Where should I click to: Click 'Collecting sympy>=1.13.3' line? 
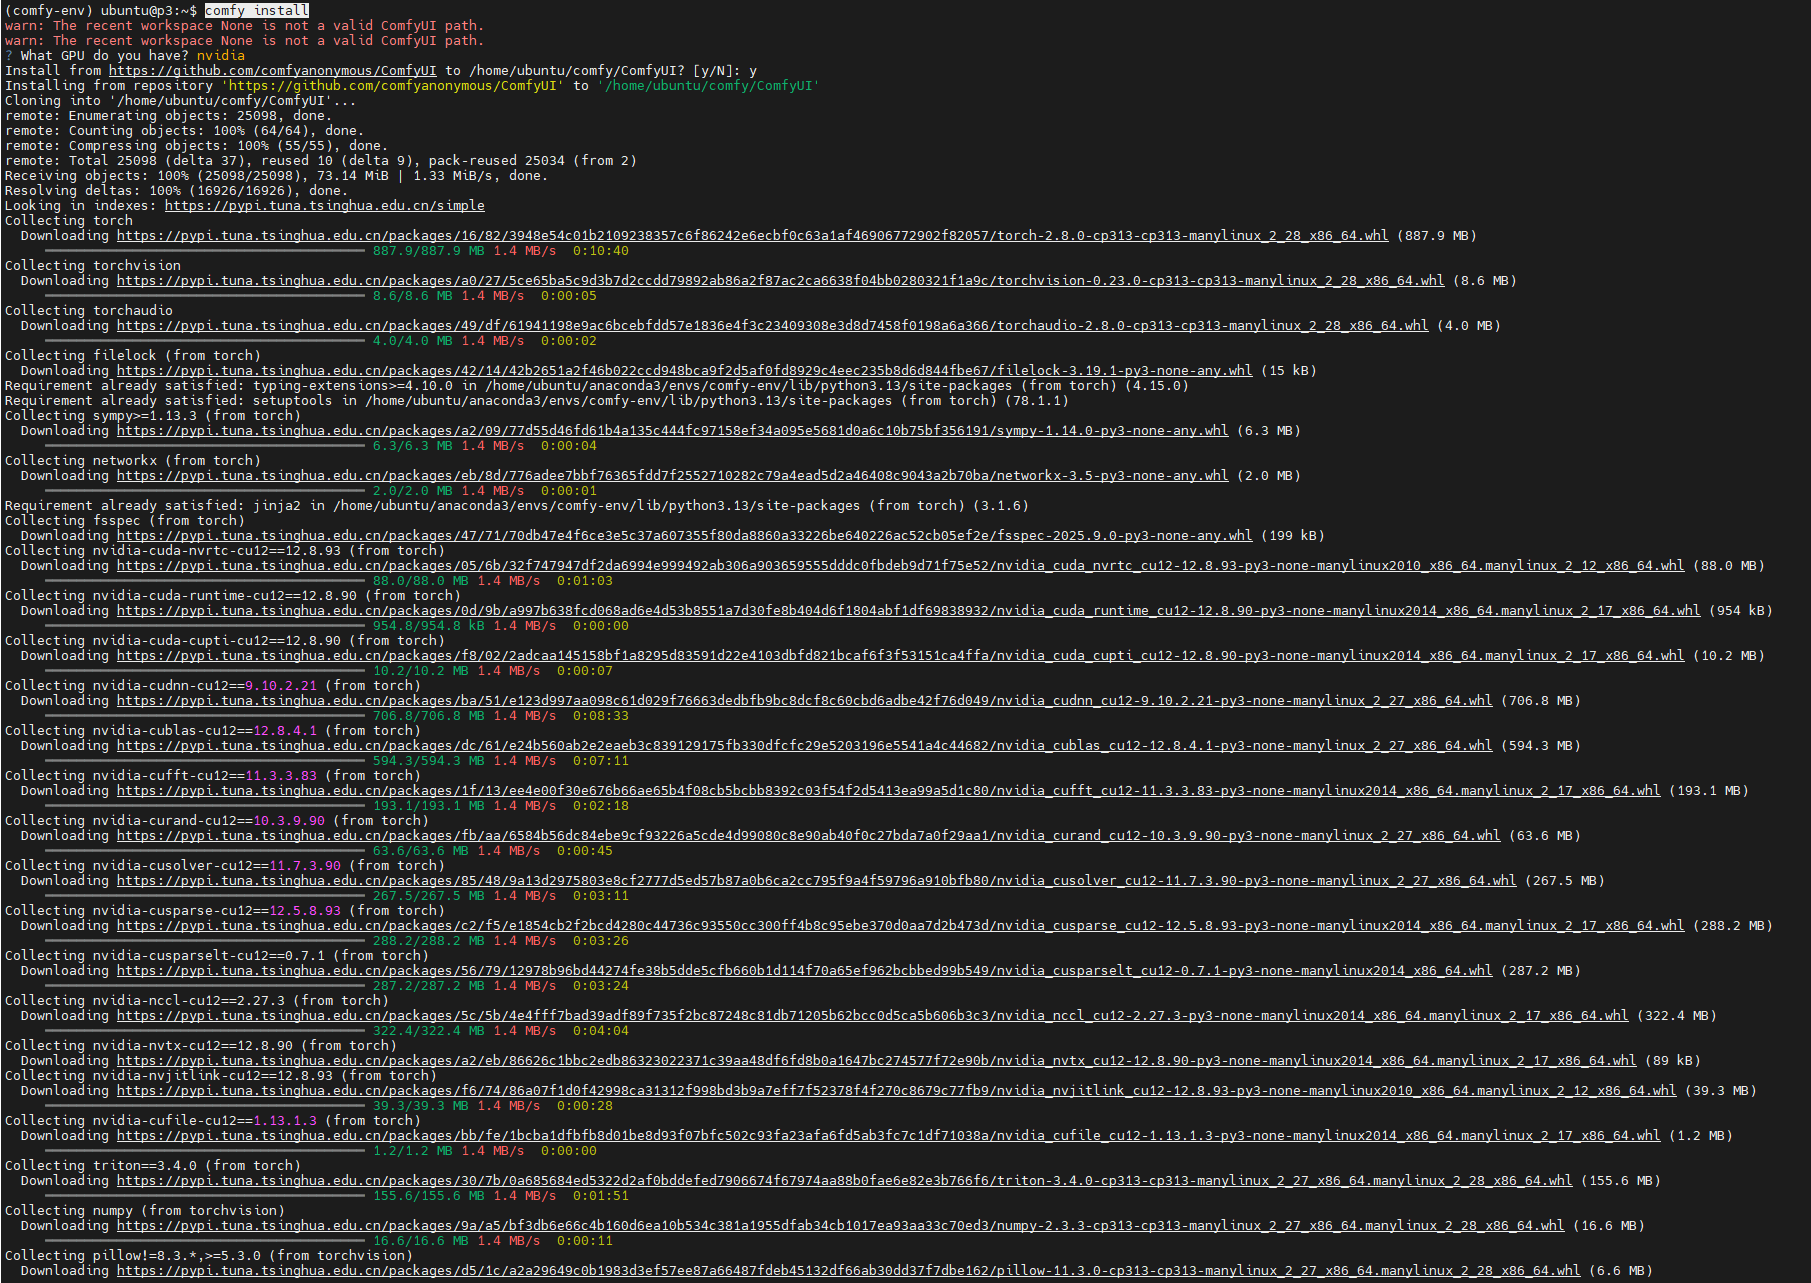pyautogui.click(x=153, y=416)
